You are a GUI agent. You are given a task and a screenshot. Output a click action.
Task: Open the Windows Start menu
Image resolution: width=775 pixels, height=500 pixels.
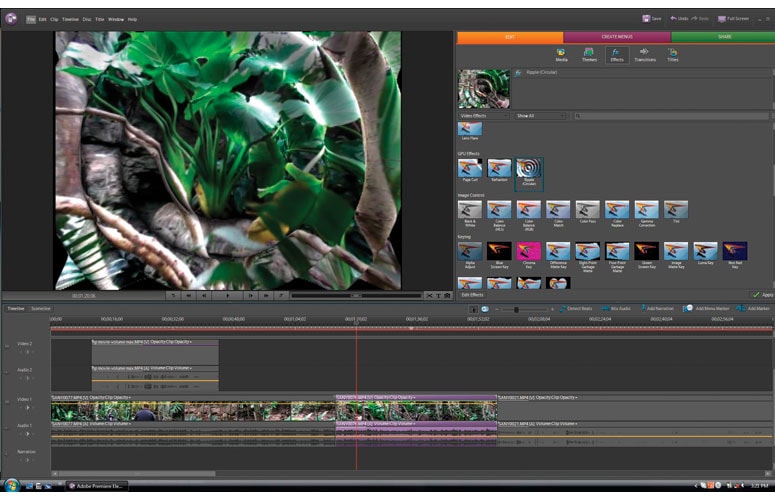pos(11,486)
